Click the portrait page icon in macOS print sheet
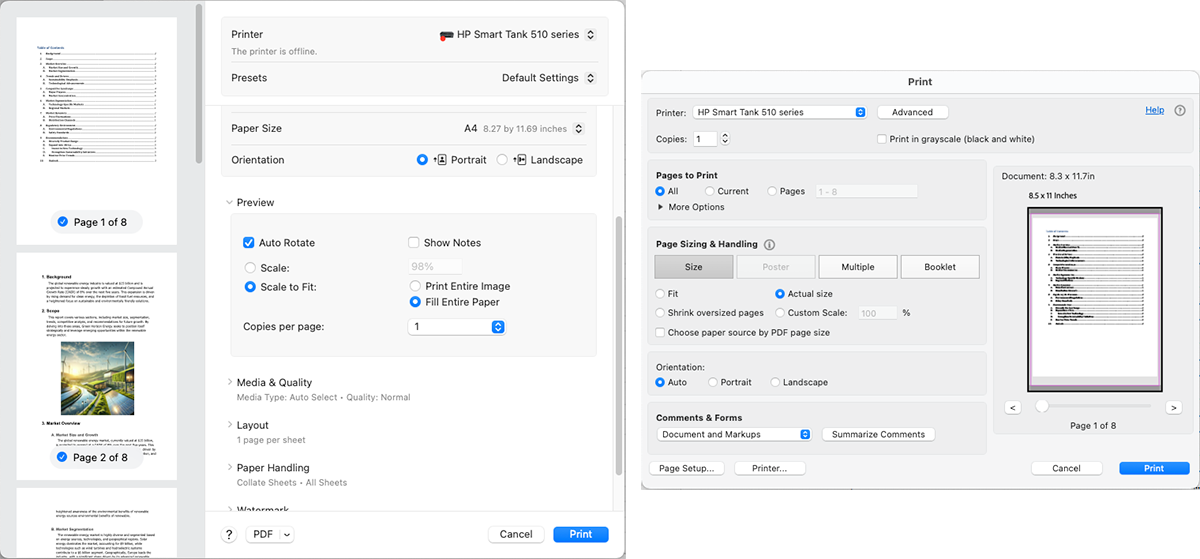This screenshot has width=1200, height=559. pos(438,160)
